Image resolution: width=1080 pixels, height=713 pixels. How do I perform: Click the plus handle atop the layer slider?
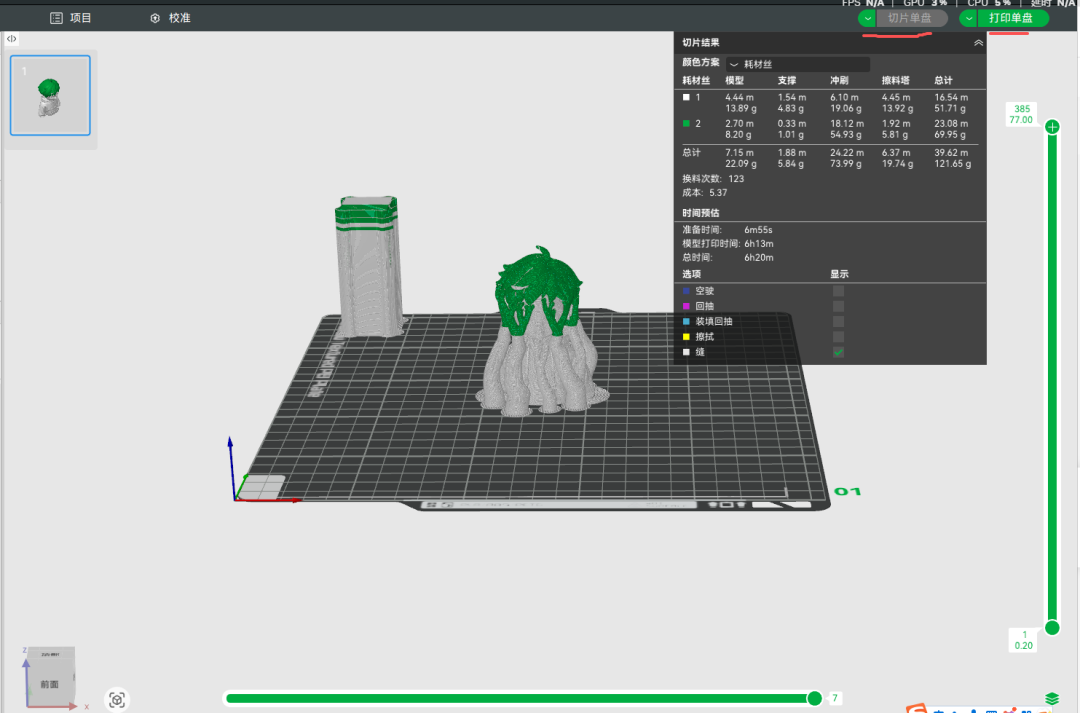click(1052, 127)
